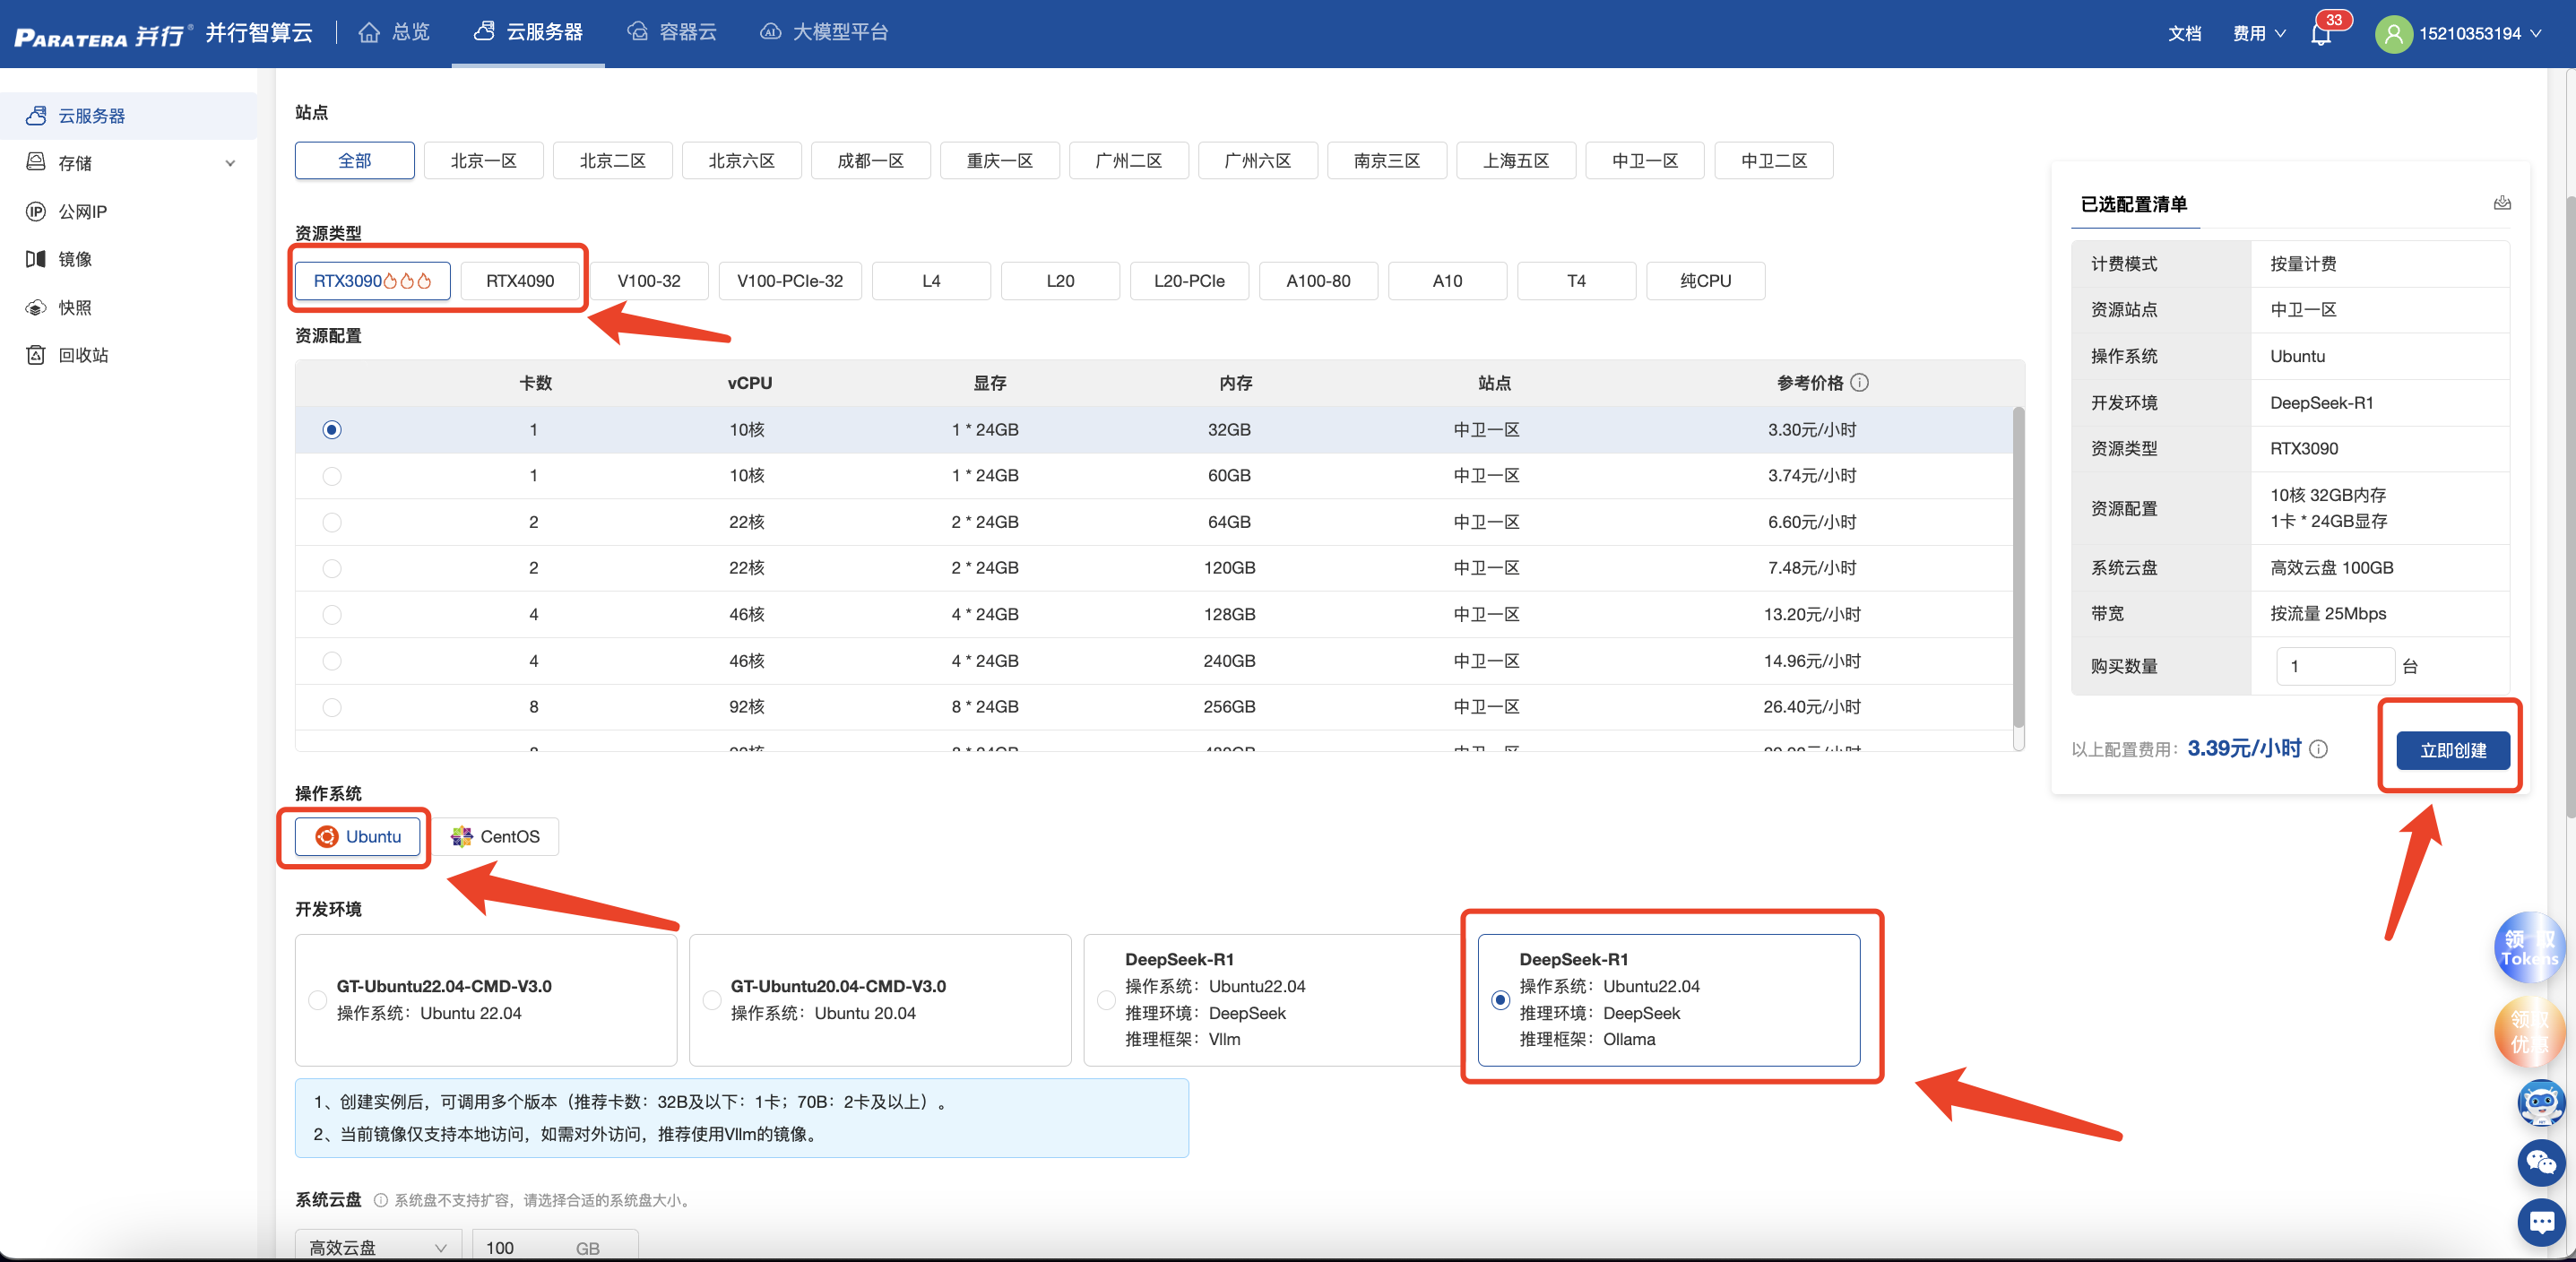Switch to the 云服务器 top tab
The height and width of the screenshot is (1262, 2576).
click(x=528, y=33)
